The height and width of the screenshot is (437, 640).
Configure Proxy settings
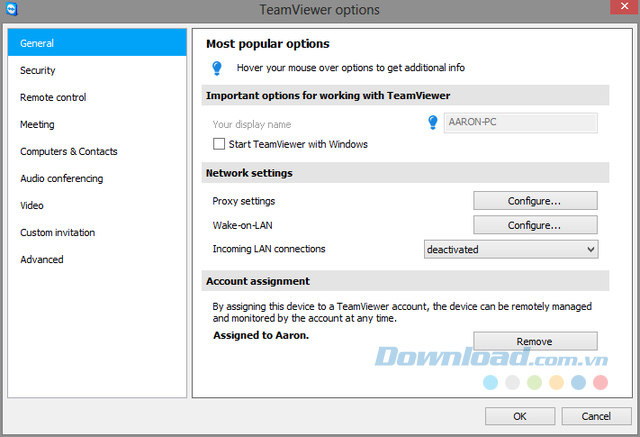coord(535,201)
